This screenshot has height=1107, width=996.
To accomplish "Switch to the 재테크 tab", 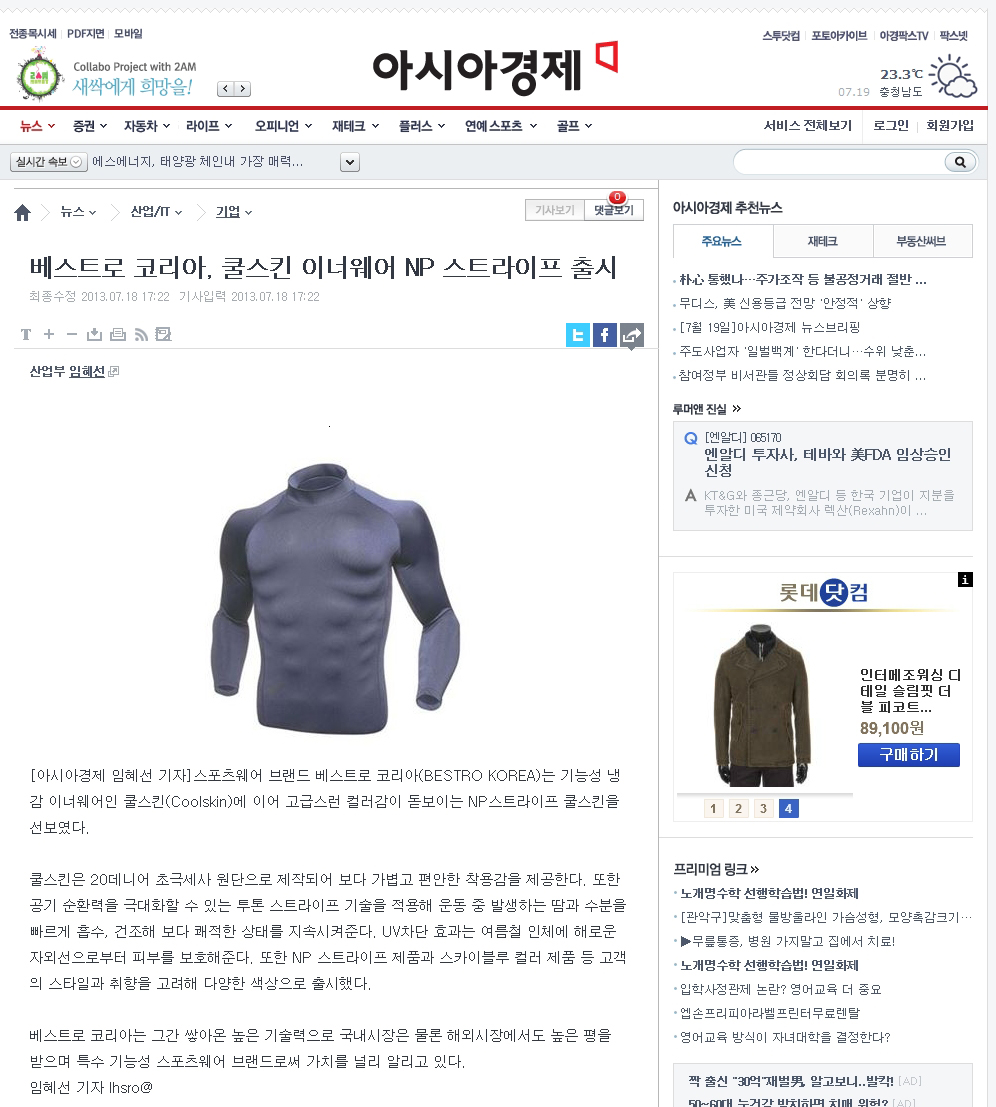I will point(823,241).
